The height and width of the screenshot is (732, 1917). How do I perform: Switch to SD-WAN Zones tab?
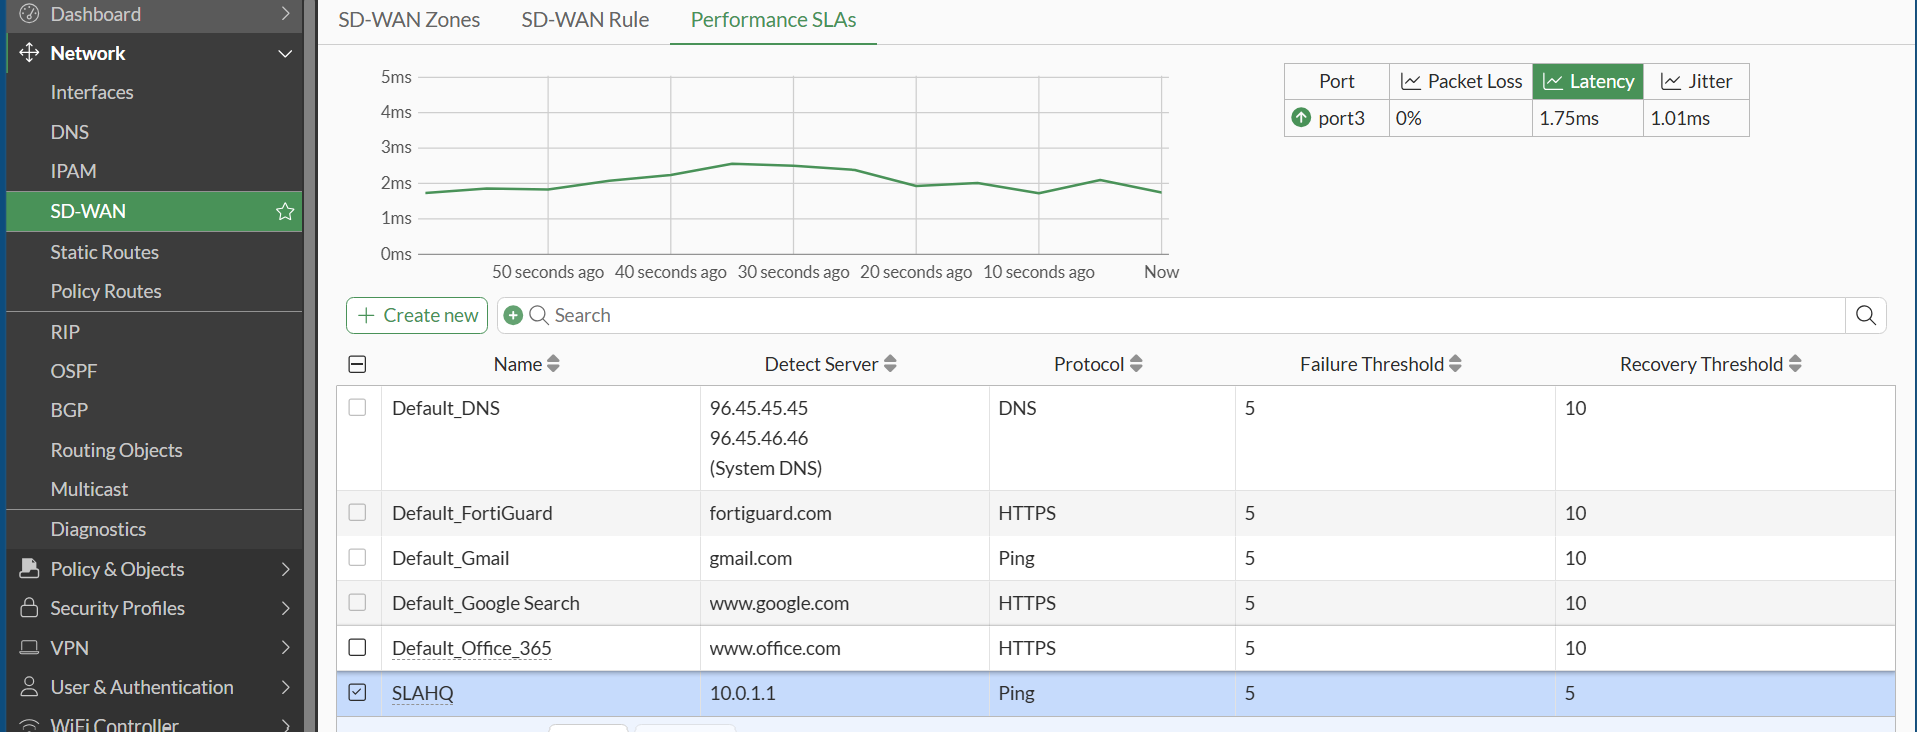tap(409, 20)
